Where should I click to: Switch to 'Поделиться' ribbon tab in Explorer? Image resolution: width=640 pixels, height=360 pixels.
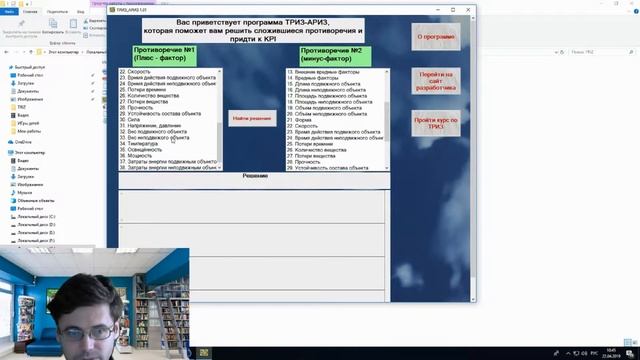(57, 12)
